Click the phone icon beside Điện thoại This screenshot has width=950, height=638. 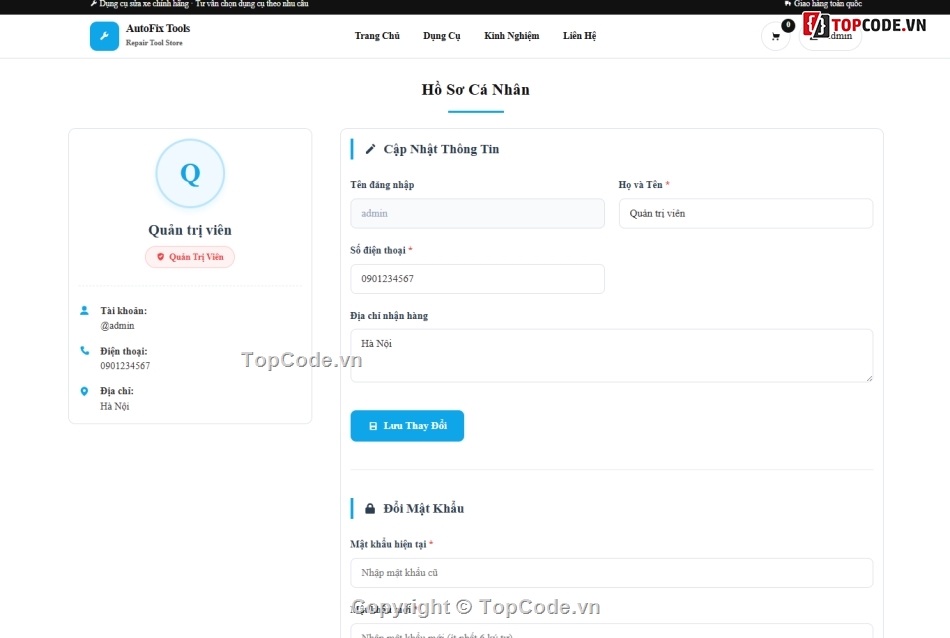pos(84,351)
